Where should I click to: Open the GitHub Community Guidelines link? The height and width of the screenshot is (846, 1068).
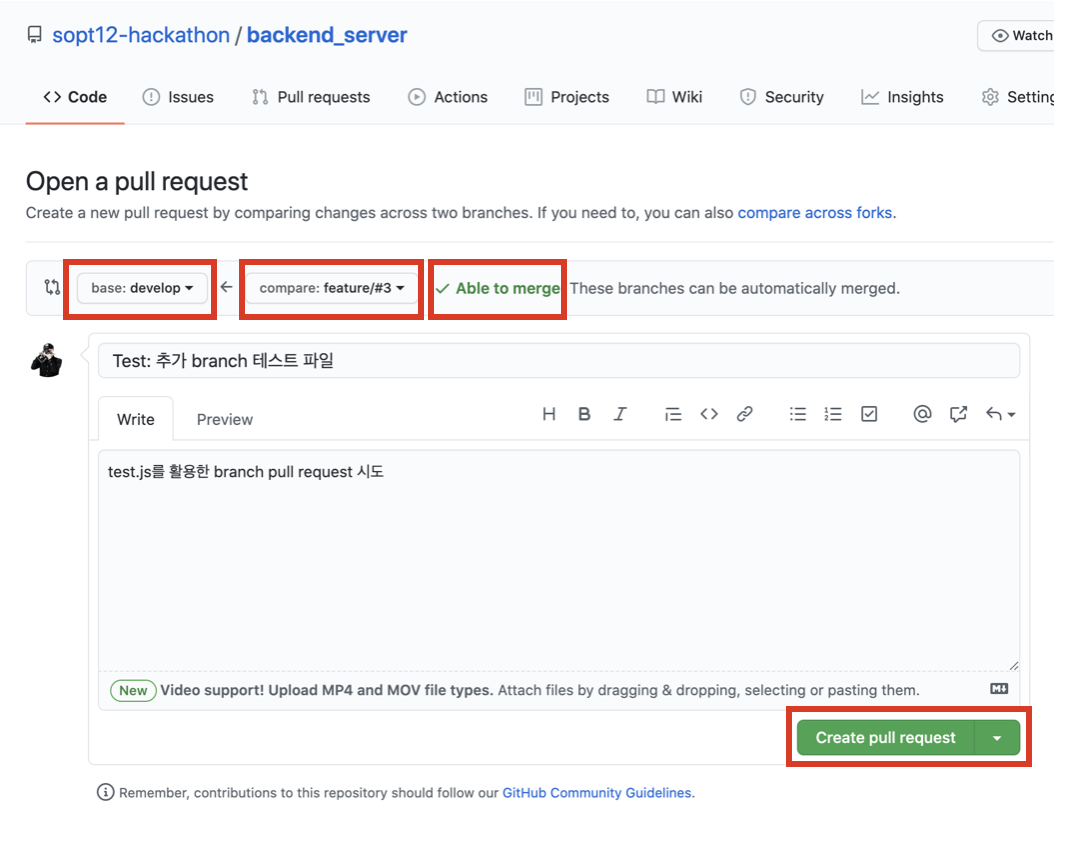point(597,793)
